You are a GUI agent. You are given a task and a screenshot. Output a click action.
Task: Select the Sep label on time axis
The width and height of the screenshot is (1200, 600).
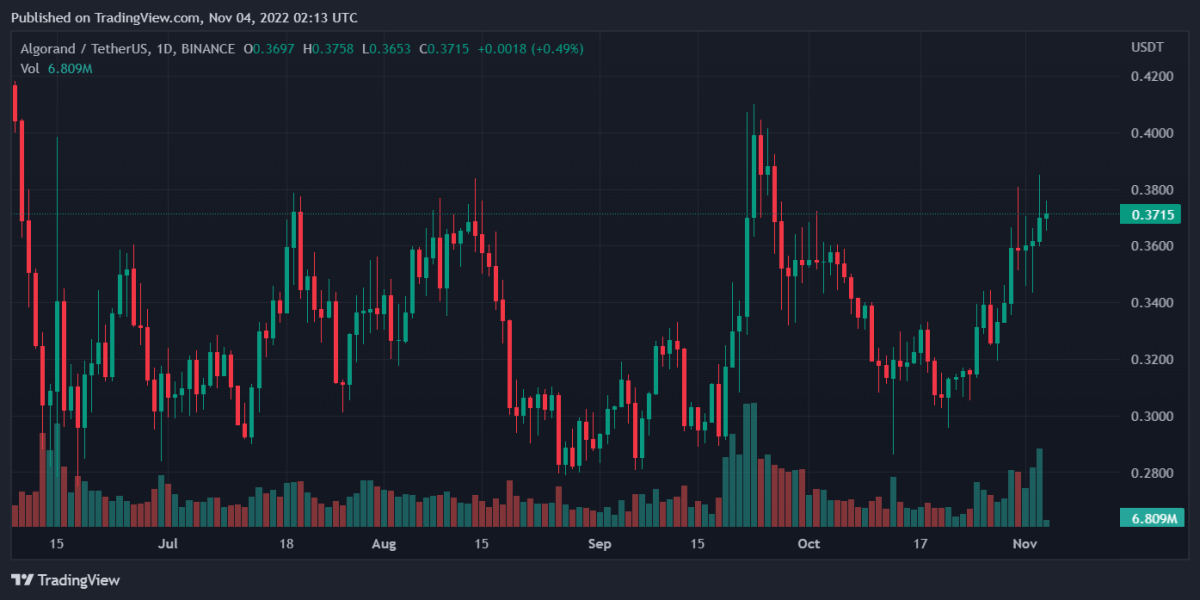pyautogui.click(x=599, y=544)
